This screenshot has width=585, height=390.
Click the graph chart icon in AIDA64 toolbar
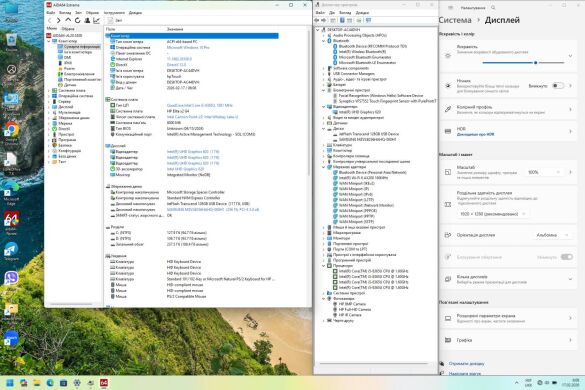click(x=96, y=20)
